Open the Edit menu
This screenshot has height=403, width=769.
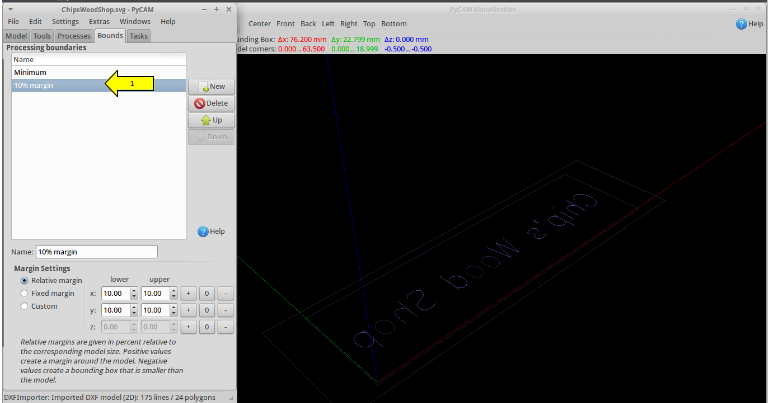[x=35, y=22]
